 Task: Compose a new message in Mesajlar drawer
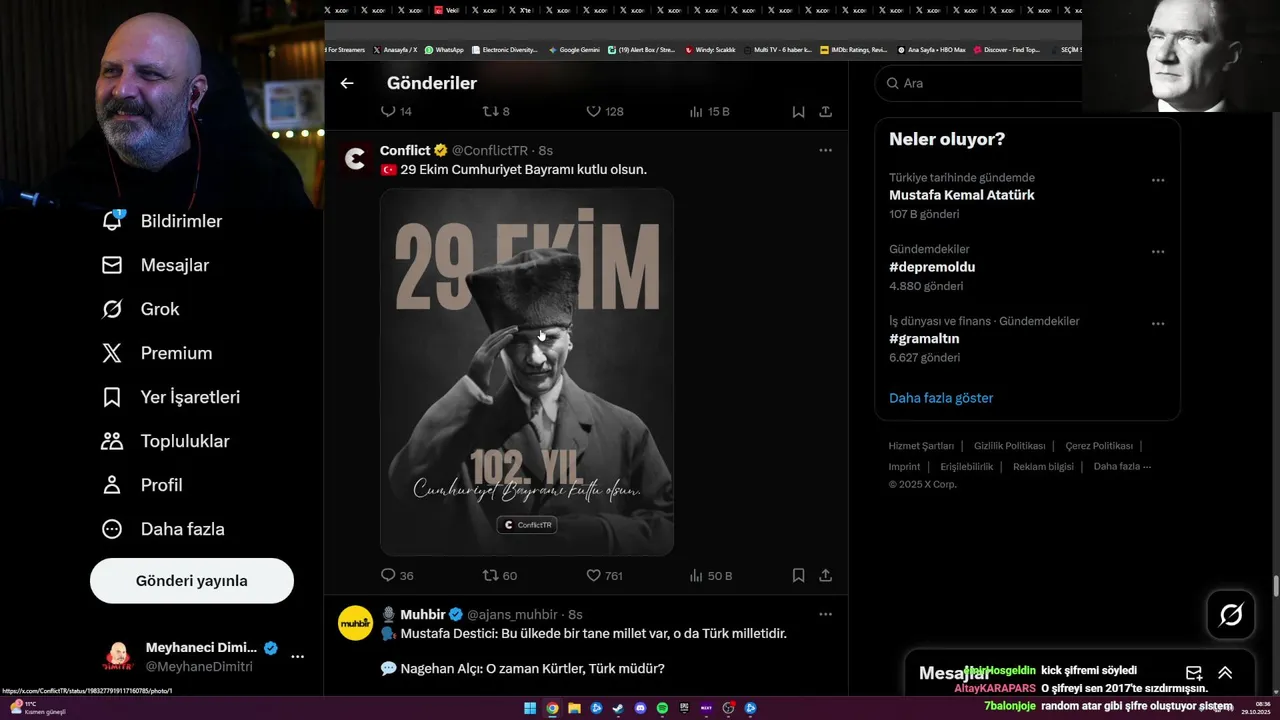pos(1194,673)
